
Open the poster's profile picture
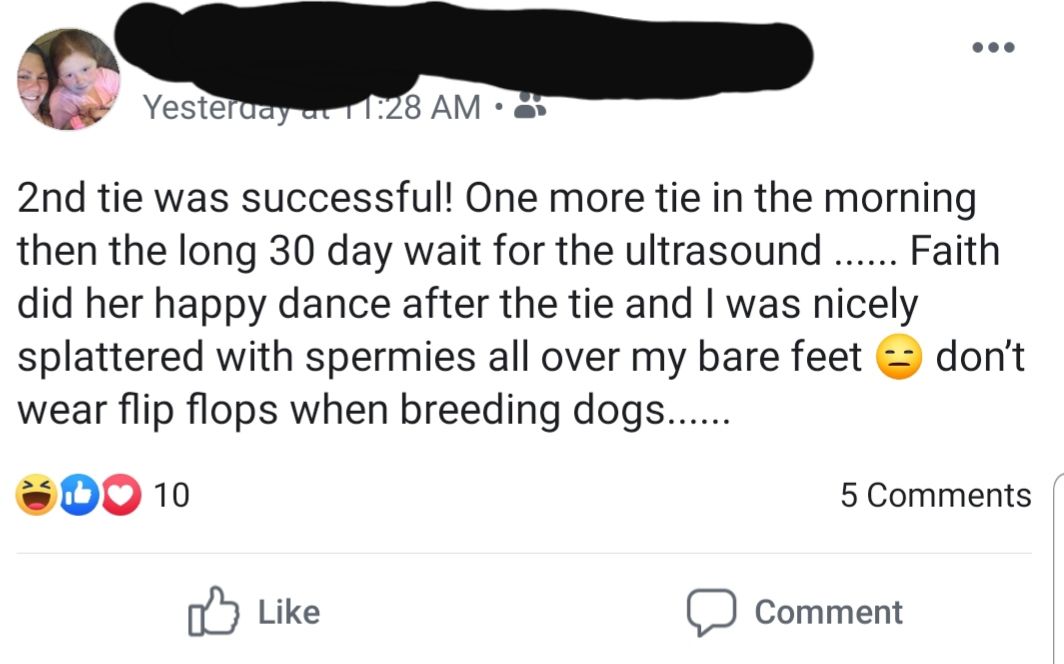[x=69, y=79]
